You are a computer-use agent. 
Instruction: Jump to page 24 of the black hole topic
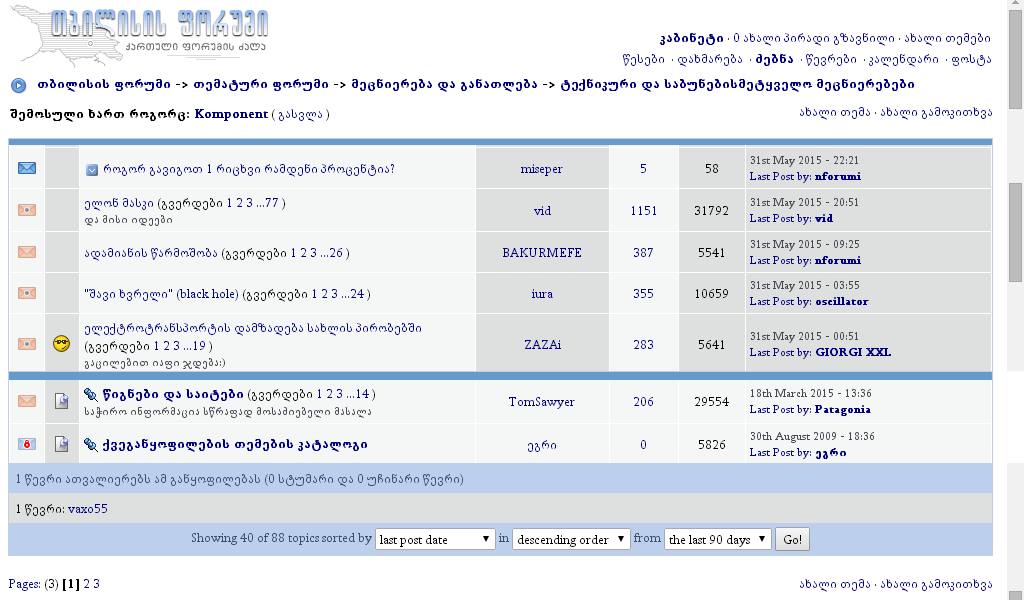357,294
